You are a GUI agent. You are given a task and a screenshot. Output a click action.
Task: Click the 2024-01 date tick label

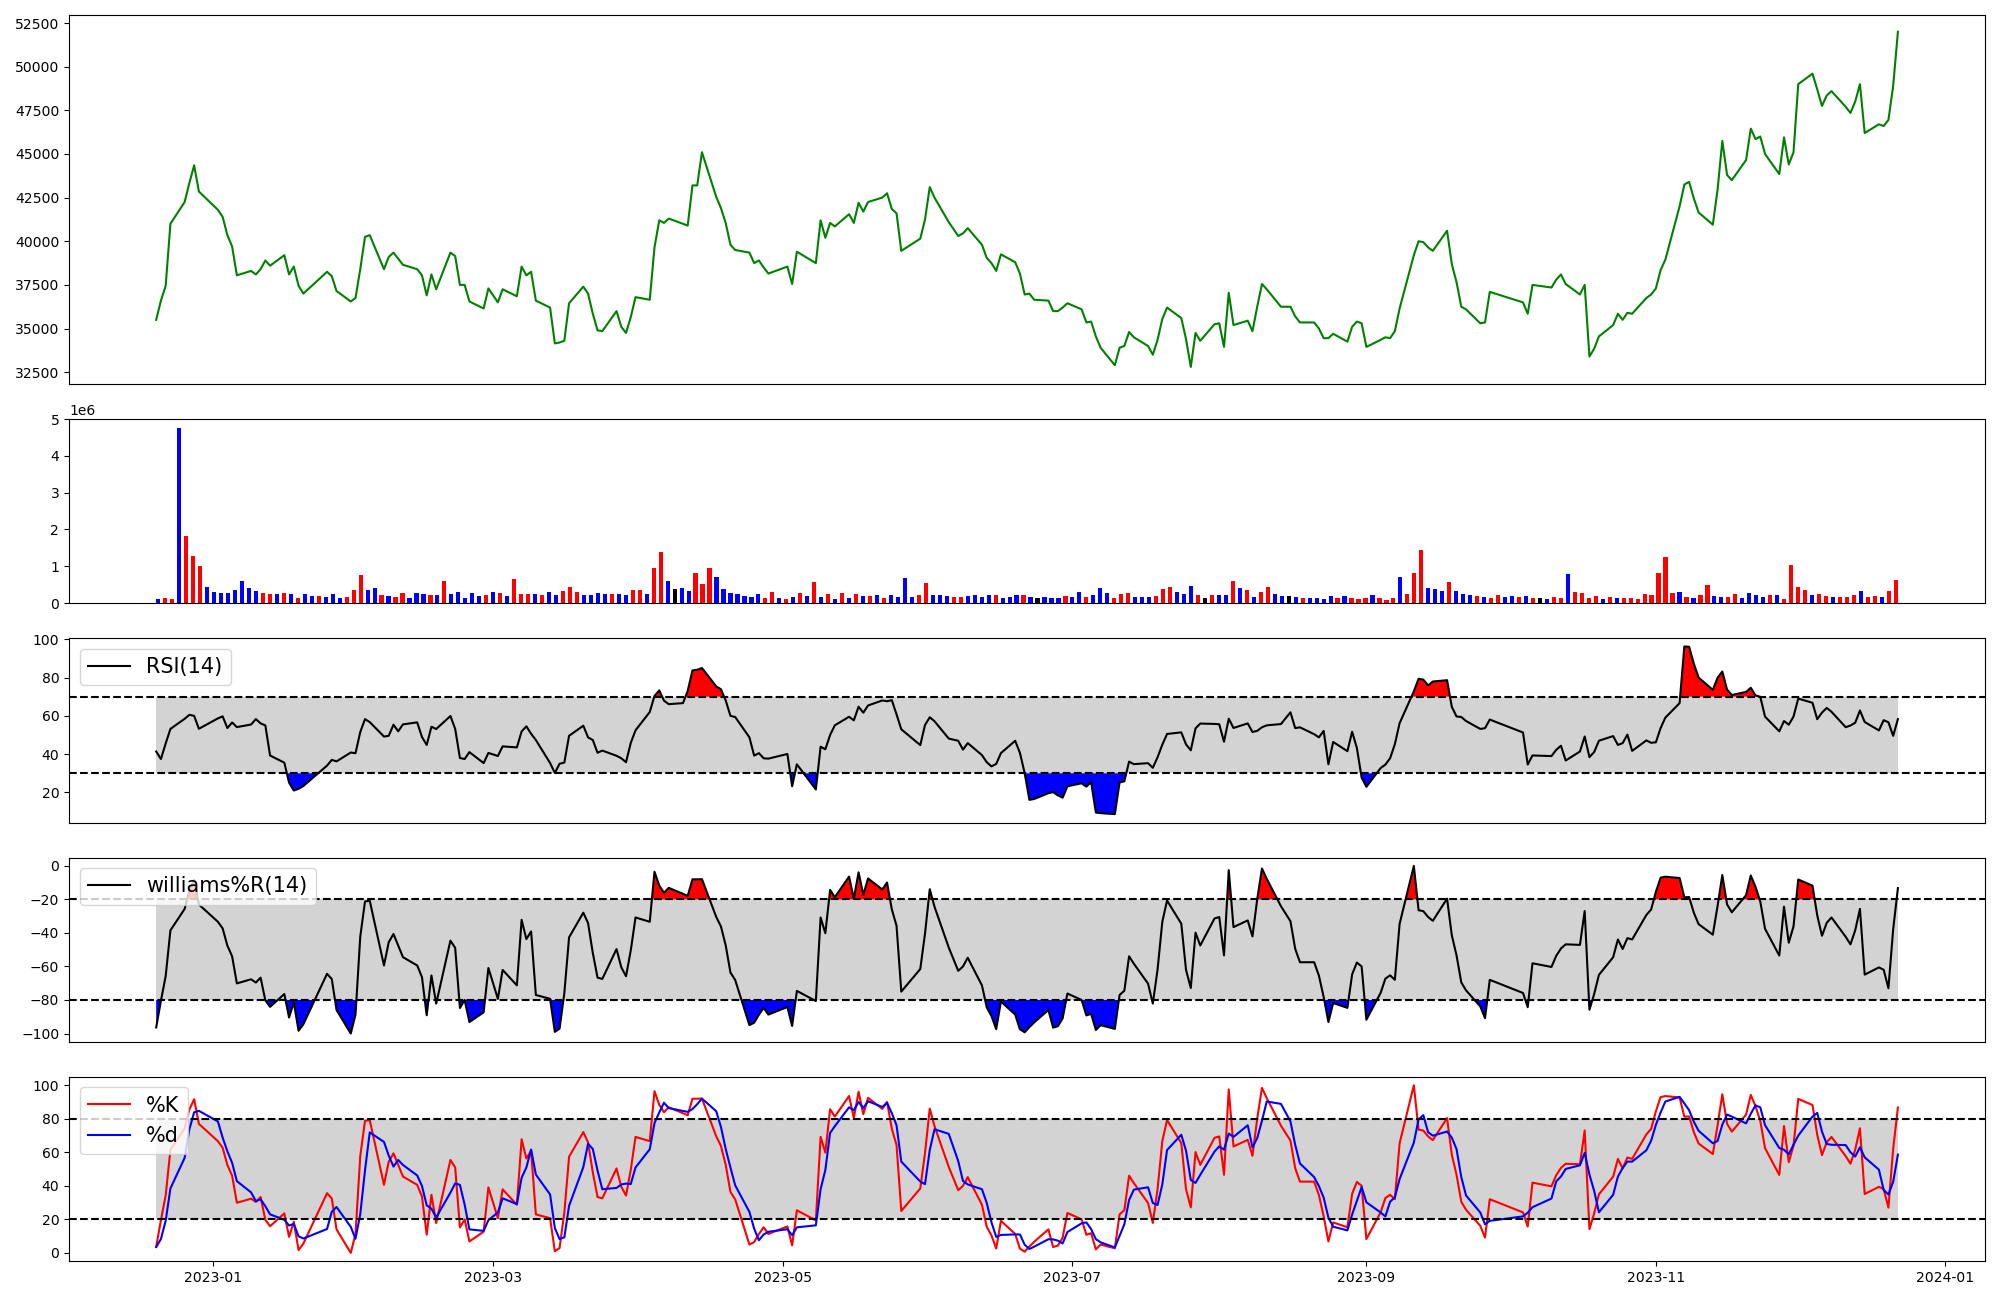coord(1945,1277)
